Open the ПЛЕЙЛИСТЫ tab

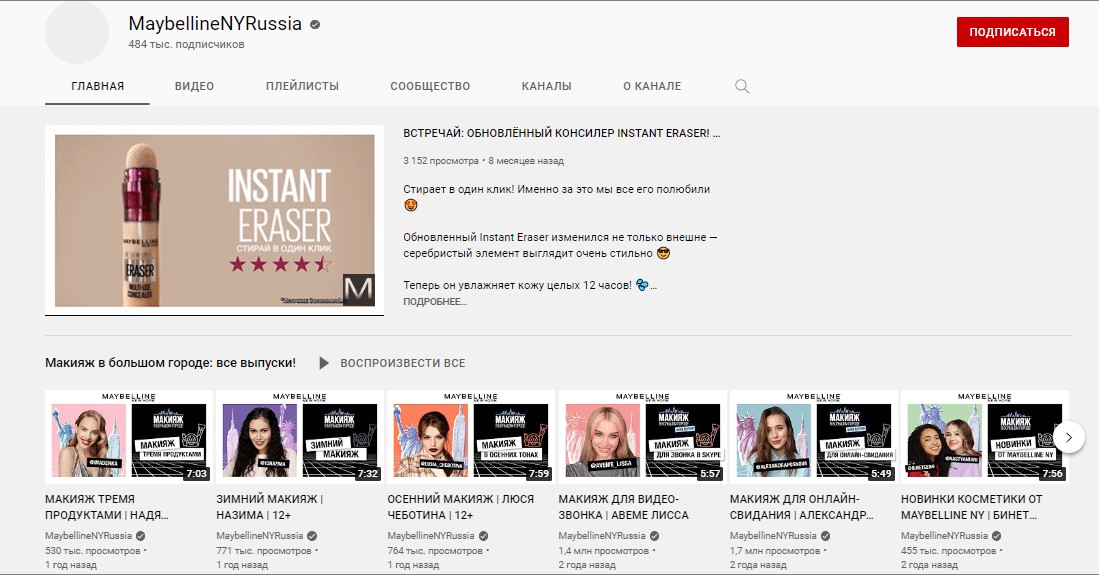(x=302, y=86)
